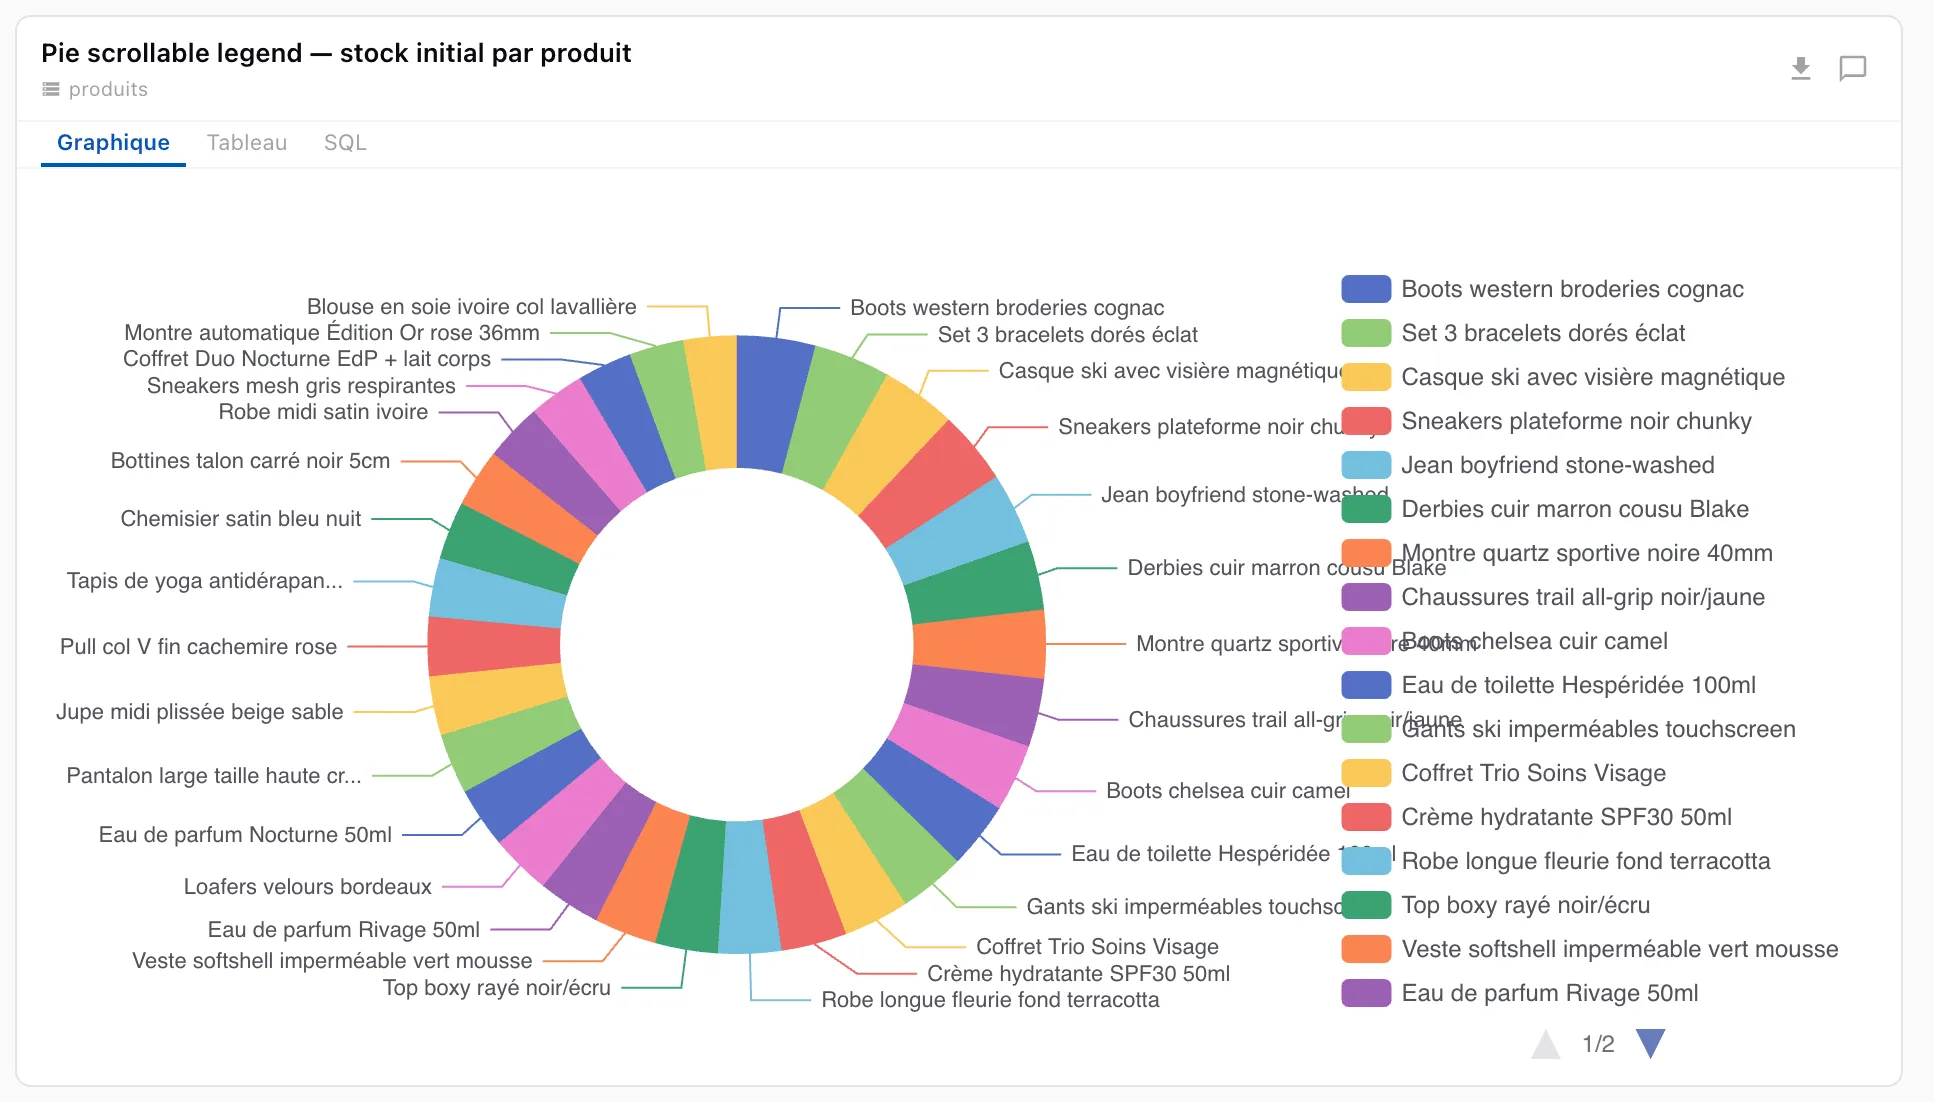The width and height of the screenshot is (1934, 1102).
Task: Toggle Boots western broderies cognac legend entry
Action: pos(1542,289)
